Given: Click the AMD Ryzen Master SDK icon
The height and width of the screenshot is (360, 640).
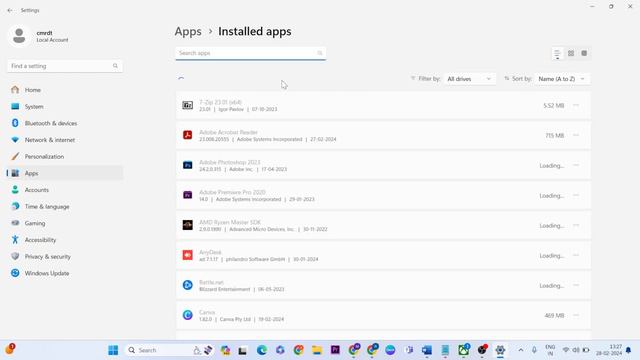Looking at the screenshot, I should (187, 225).
